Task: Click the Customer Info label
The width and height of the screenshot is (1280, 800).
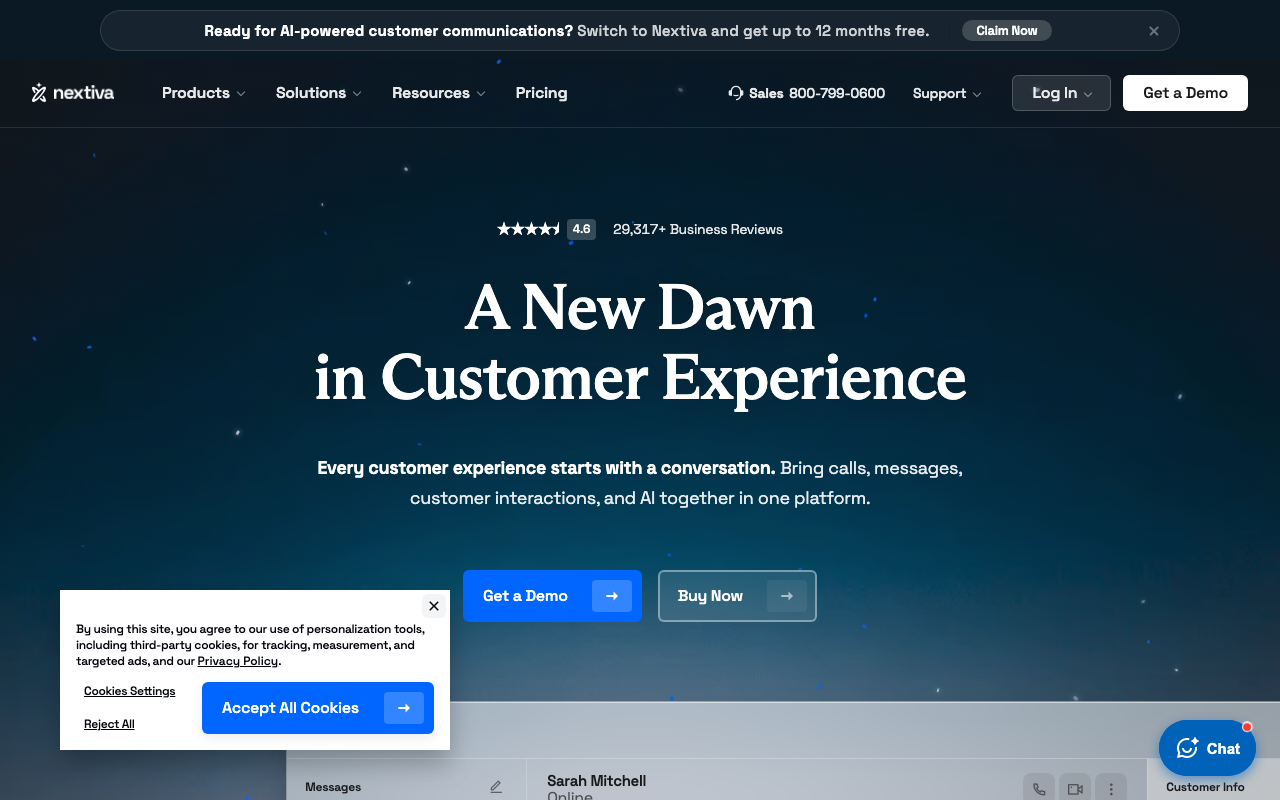Action: [x=1205, y=787]
